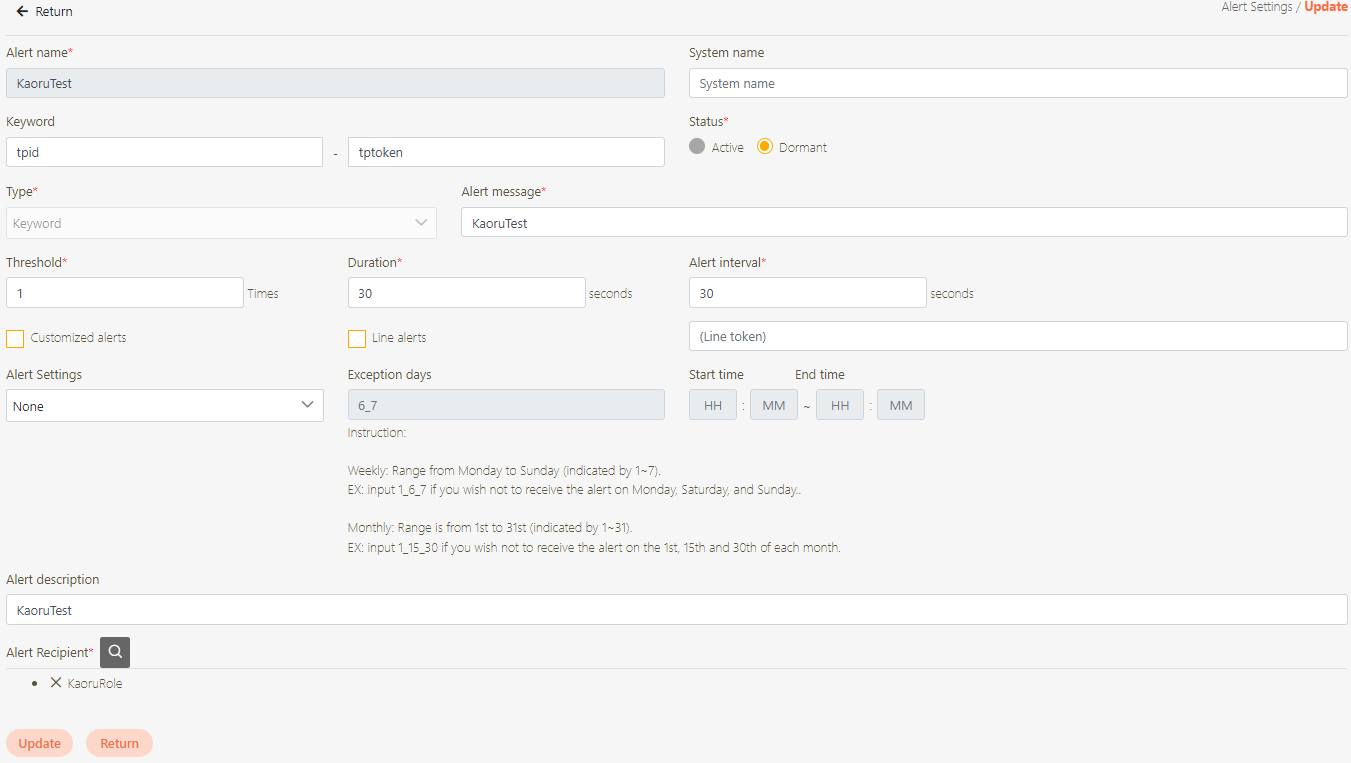Click into the System name field
This screenshot has width=1351, height=763.
pos(1018,83)
